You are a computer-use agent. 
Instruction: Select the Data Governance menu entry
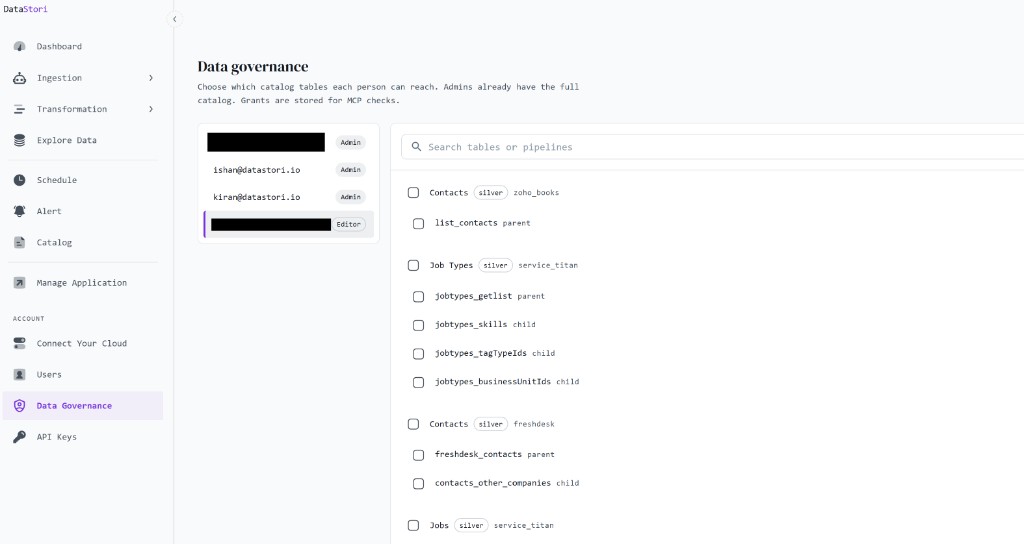coord(83,406)
